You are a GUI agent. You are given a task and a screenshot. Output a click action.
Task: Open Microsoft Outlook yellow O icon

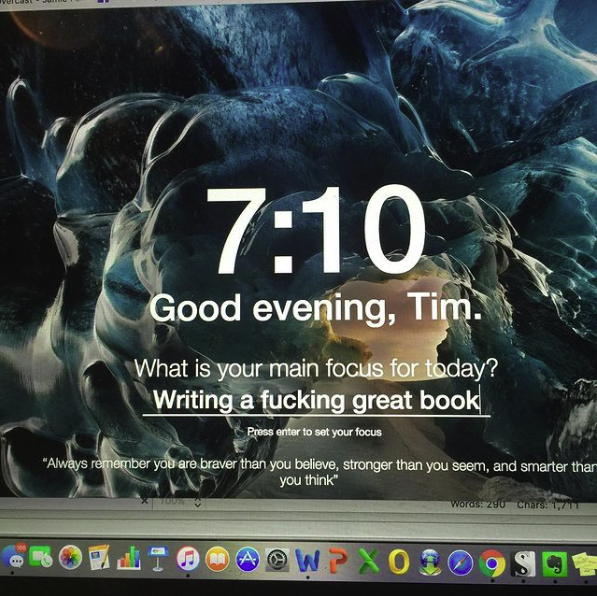pyautogui.click(x=399, y=562)
